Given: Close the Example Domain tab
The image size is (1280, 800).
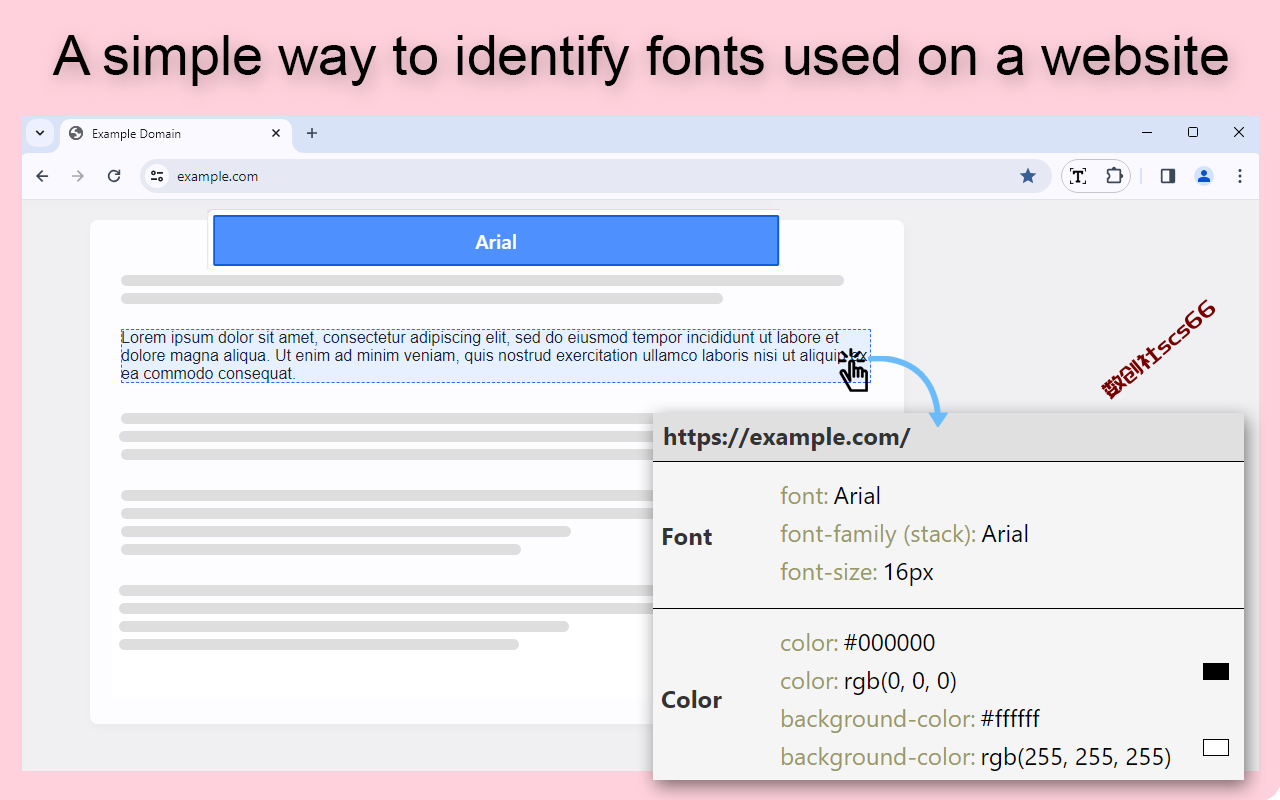Looking at the screenshot, I should [x=276, y=133].
